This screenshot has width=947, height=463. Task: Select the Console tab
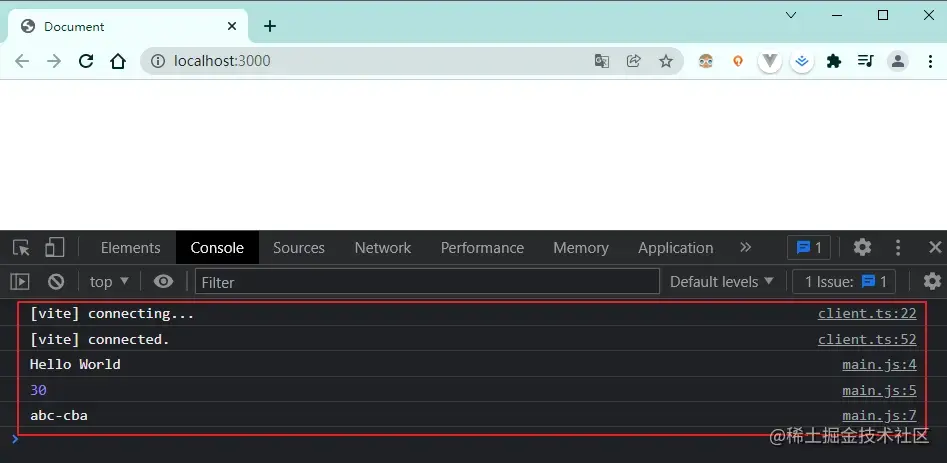point(217,247)
